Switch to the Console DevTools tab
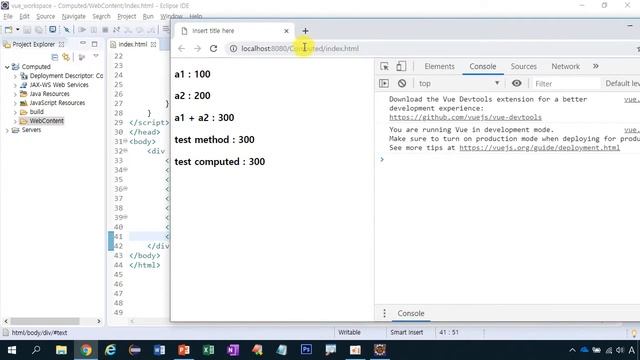 pos(482,66)
